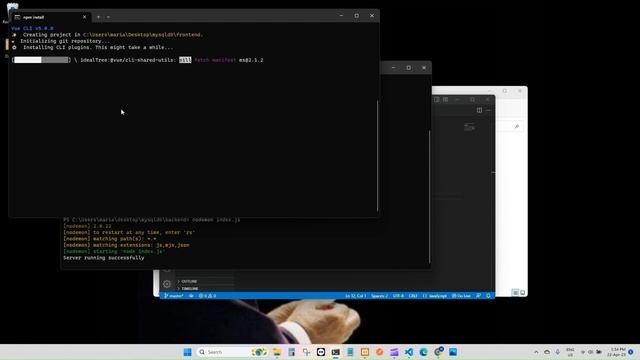Click 'Ln 12, Col 1' in status bar
The height and width of the screenshot is (360, 640).
tap(356, 296)
